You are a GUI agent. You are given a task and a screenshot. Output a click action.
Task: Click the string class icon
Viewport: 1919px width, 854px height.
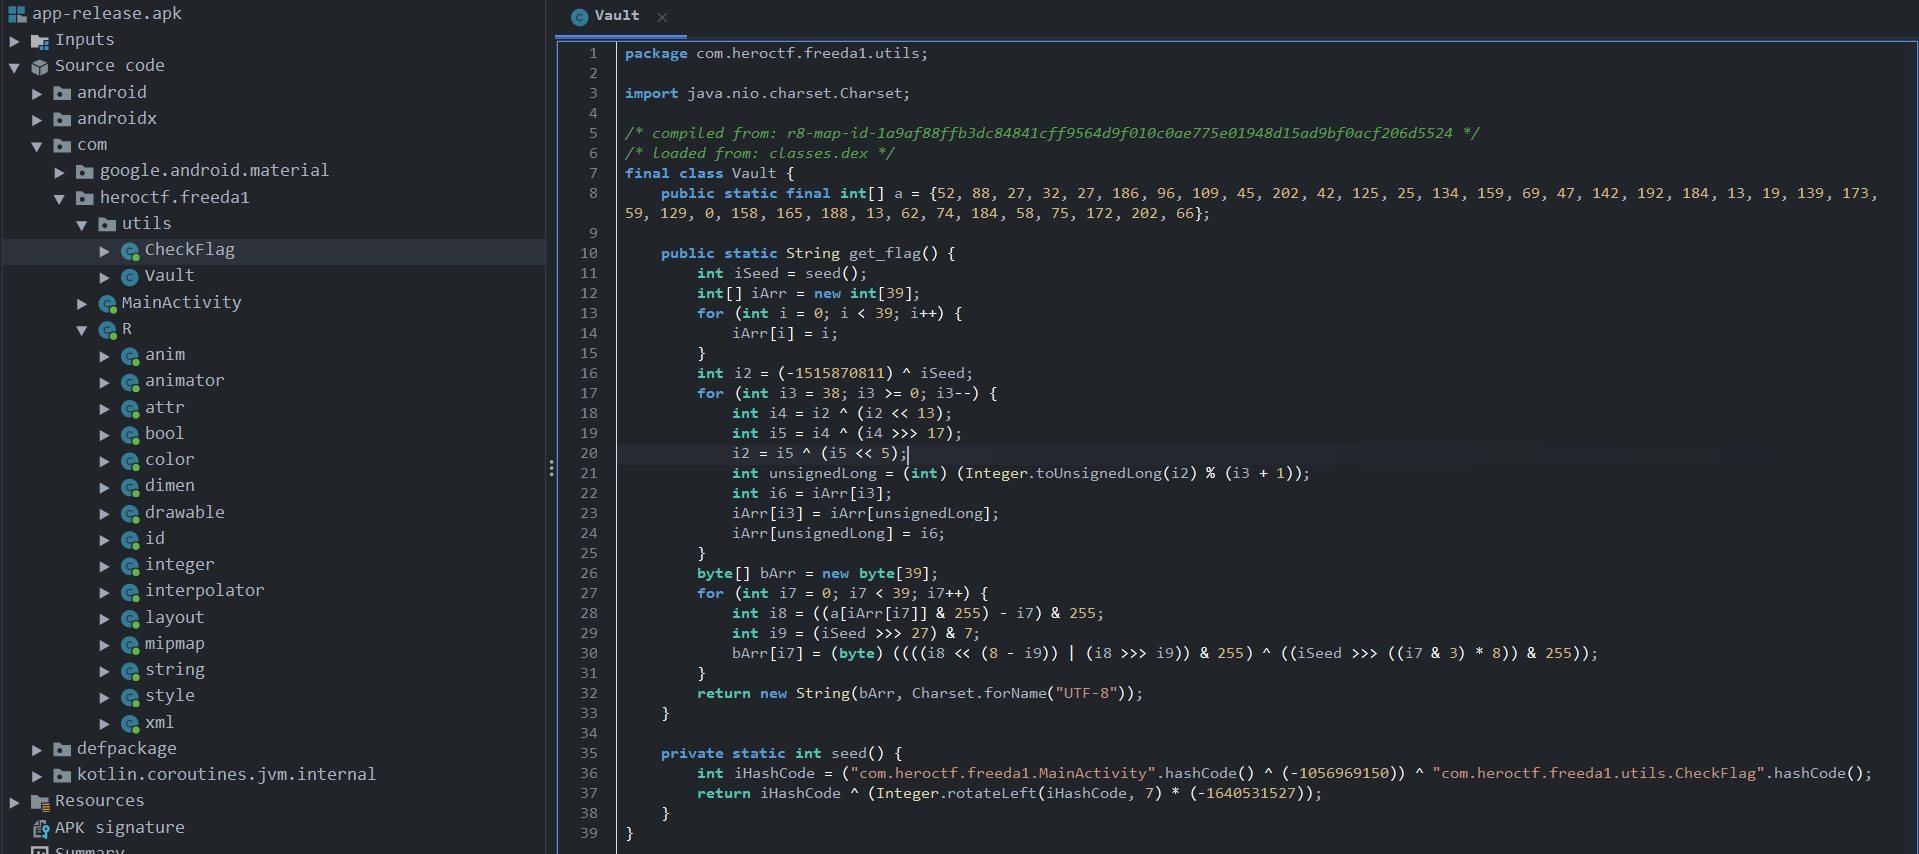coord(130,671)
